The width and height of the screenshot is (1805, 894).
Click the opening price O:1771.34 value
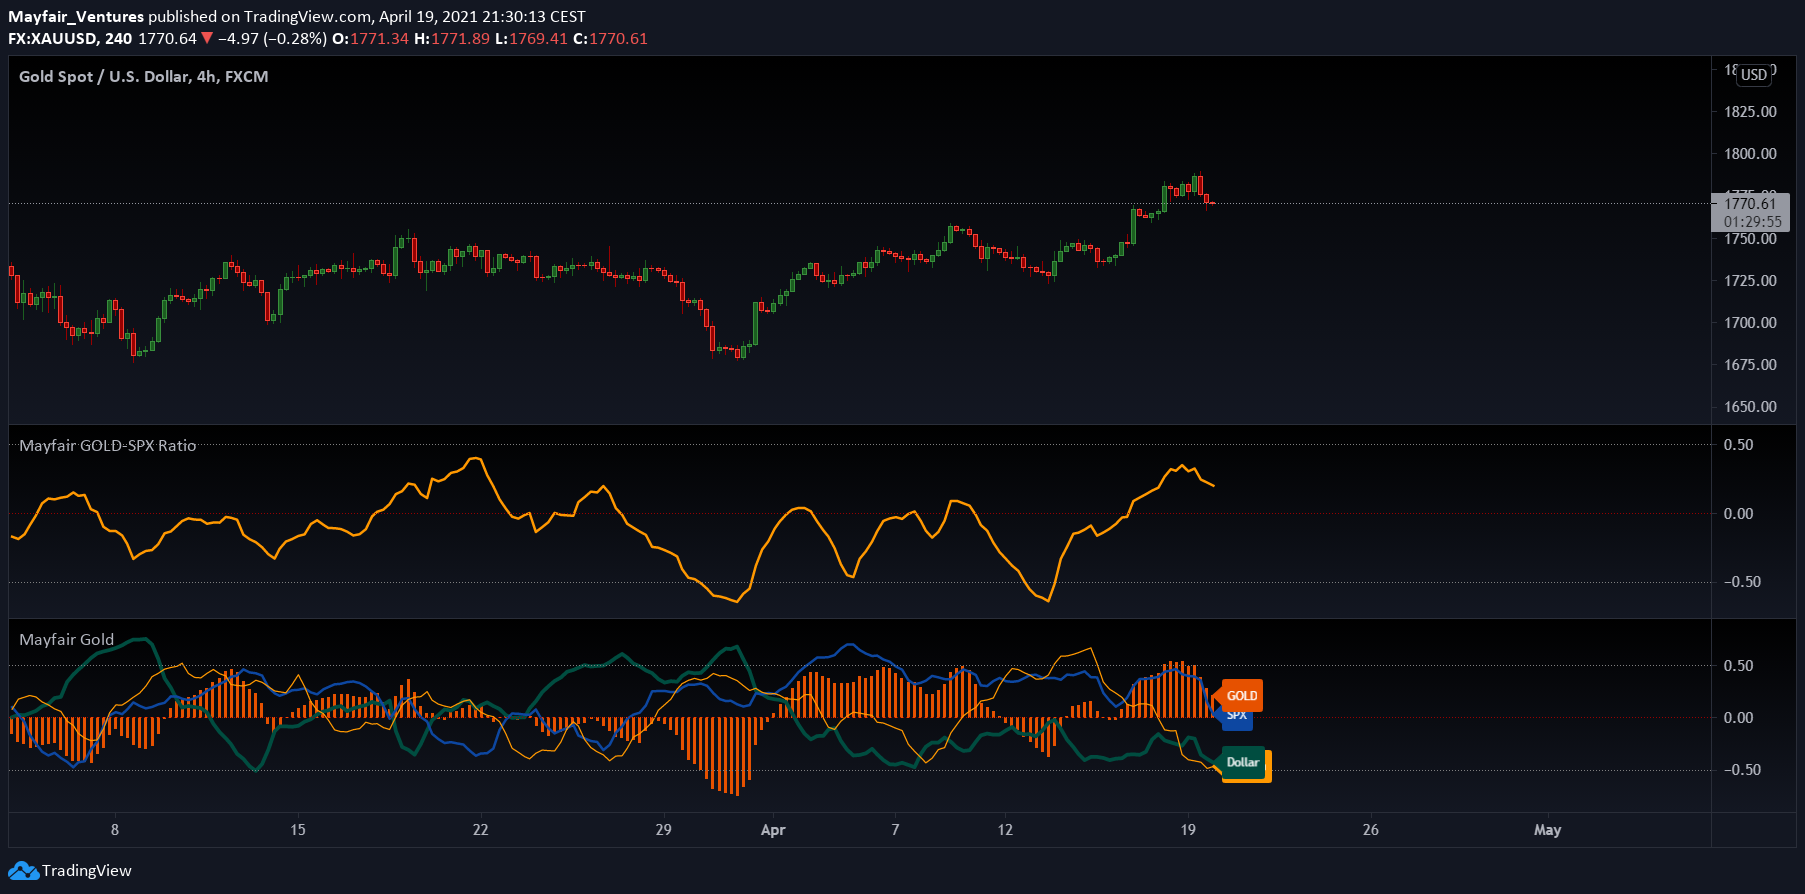[x=370, y=39]
